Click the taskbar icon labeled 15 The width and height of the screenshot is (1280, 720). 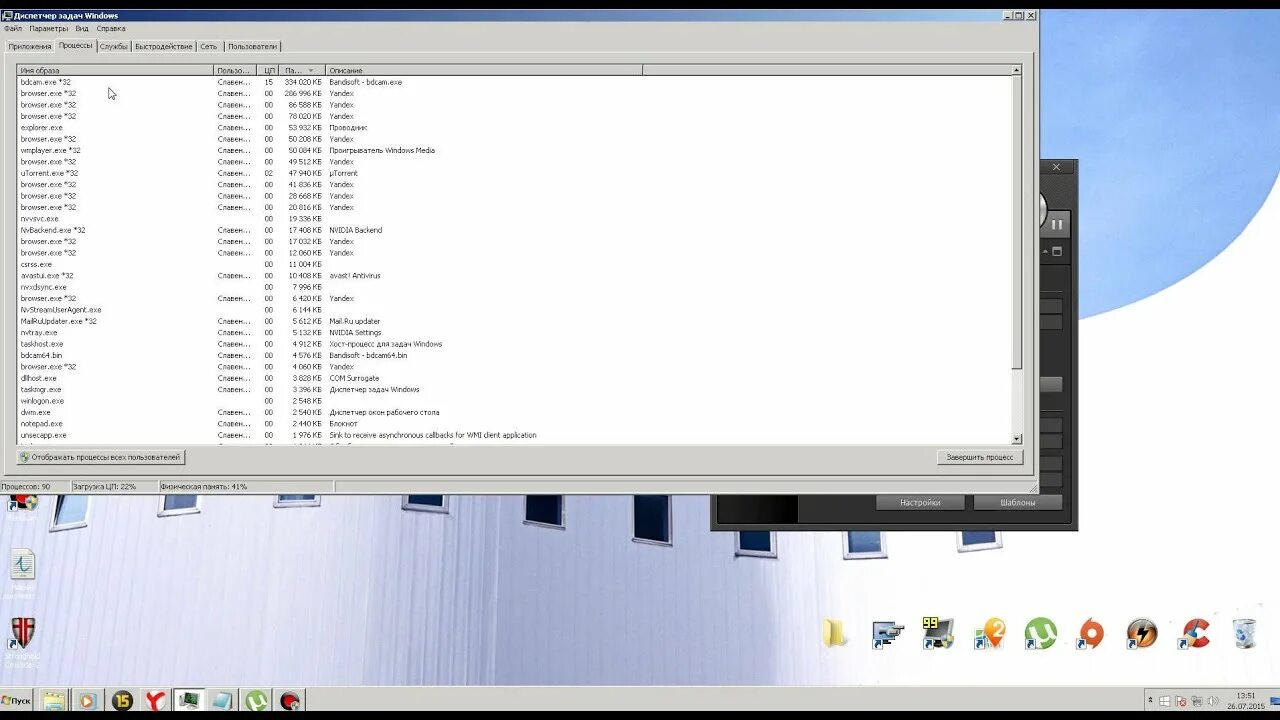pos(122,701)
